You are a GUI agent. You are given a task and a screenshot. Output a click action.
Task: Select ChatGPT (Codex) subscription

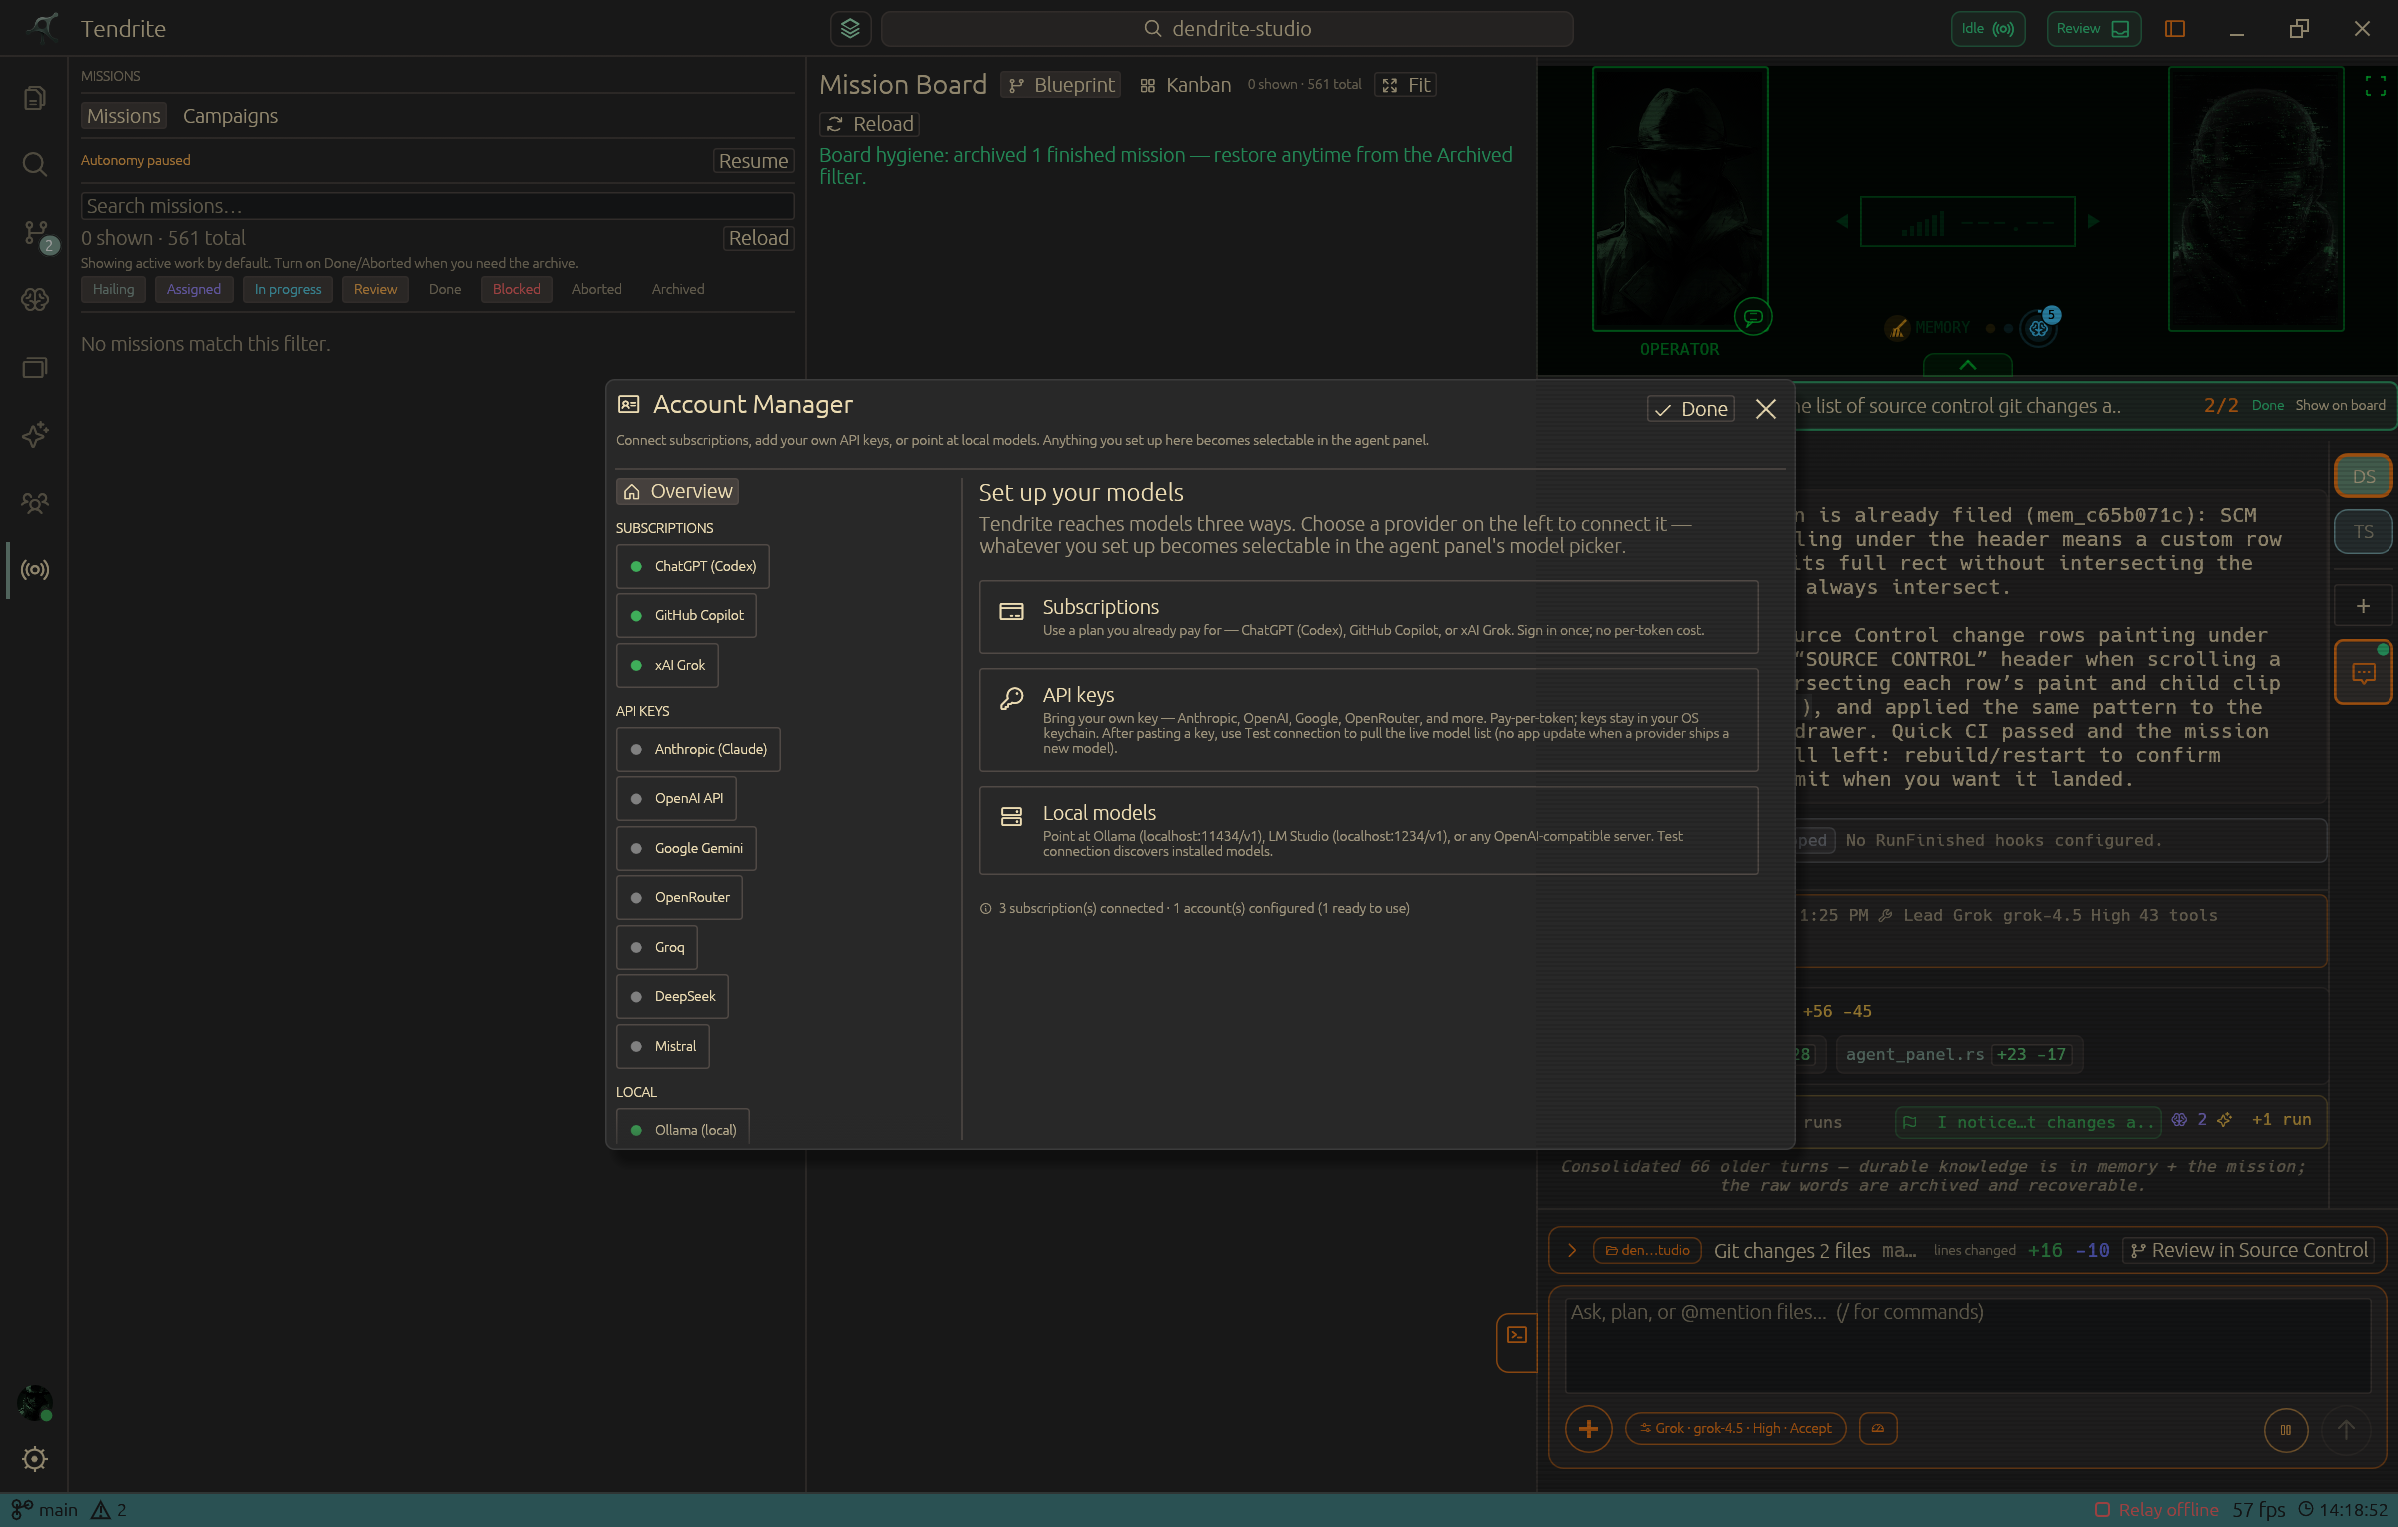tap(692, 566)
